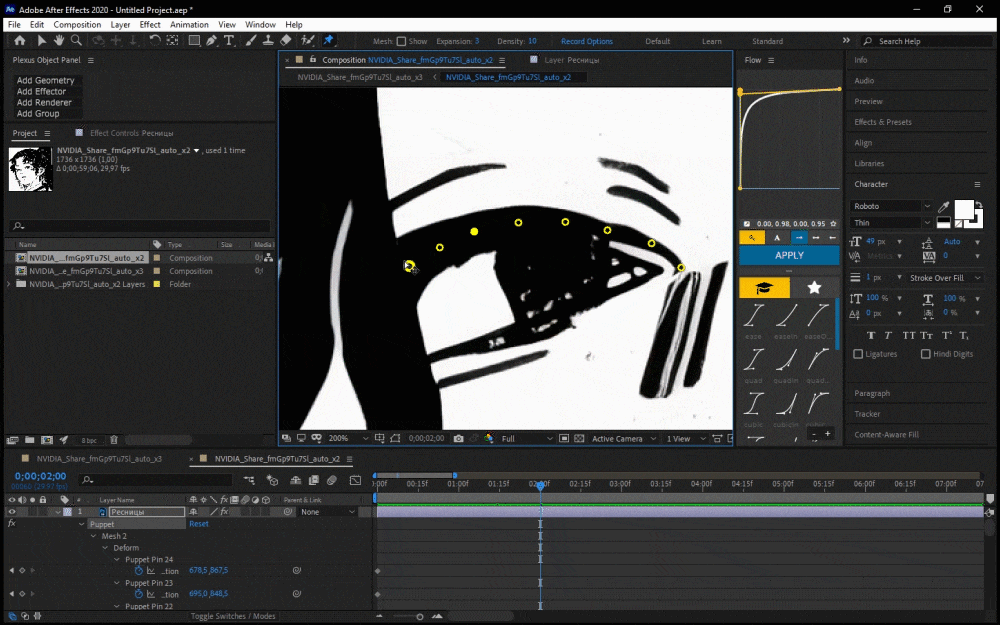The image size is (1000, 625).
Task: Select the Brush tool
Action: pyautogui.click(x=251, y=41)
